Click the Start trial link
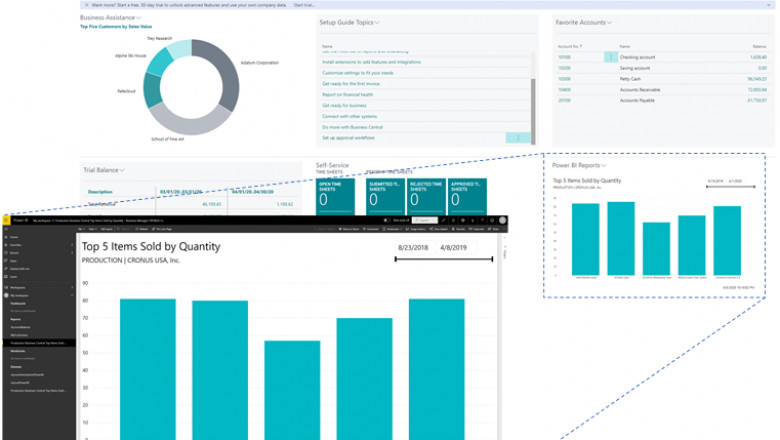Image resolution: width=780 pixels, height=440 pixels. tap(303, 5)
